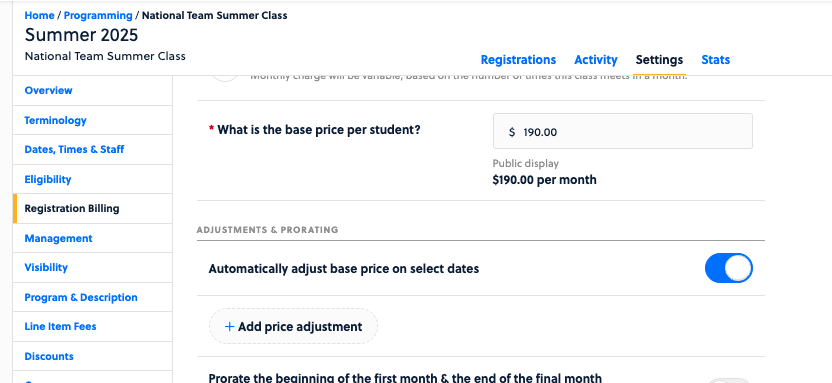
Task: Select the partially visible variable monthly charge radio button
Action: [225, 79]
